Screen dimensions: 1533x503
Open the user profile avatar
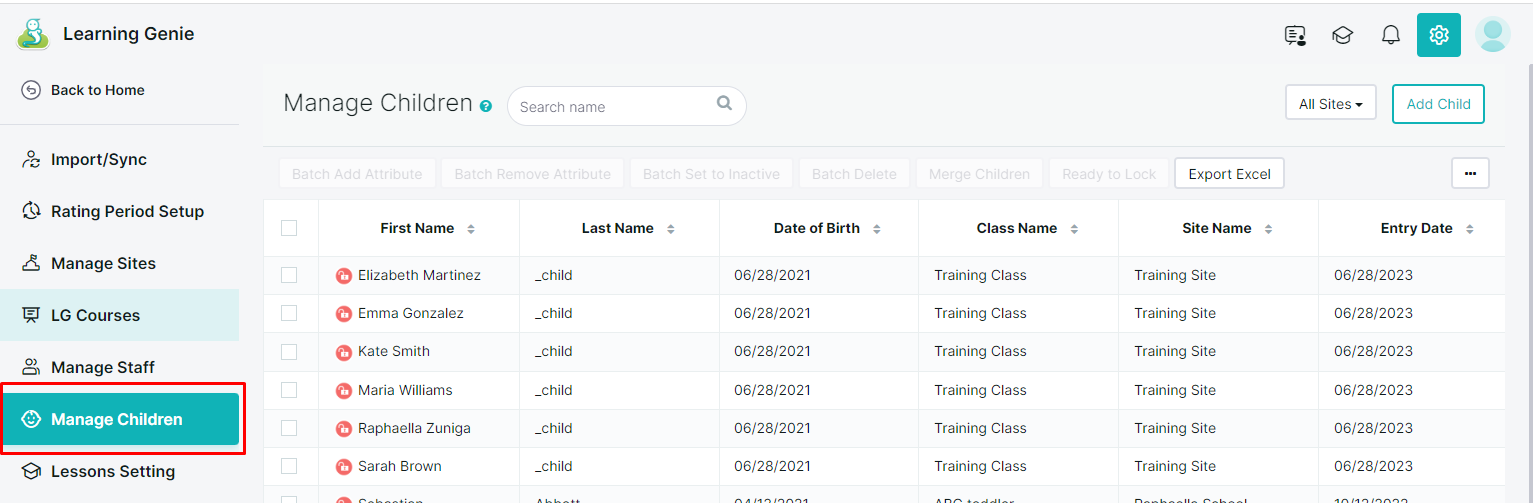[1492, 35]
